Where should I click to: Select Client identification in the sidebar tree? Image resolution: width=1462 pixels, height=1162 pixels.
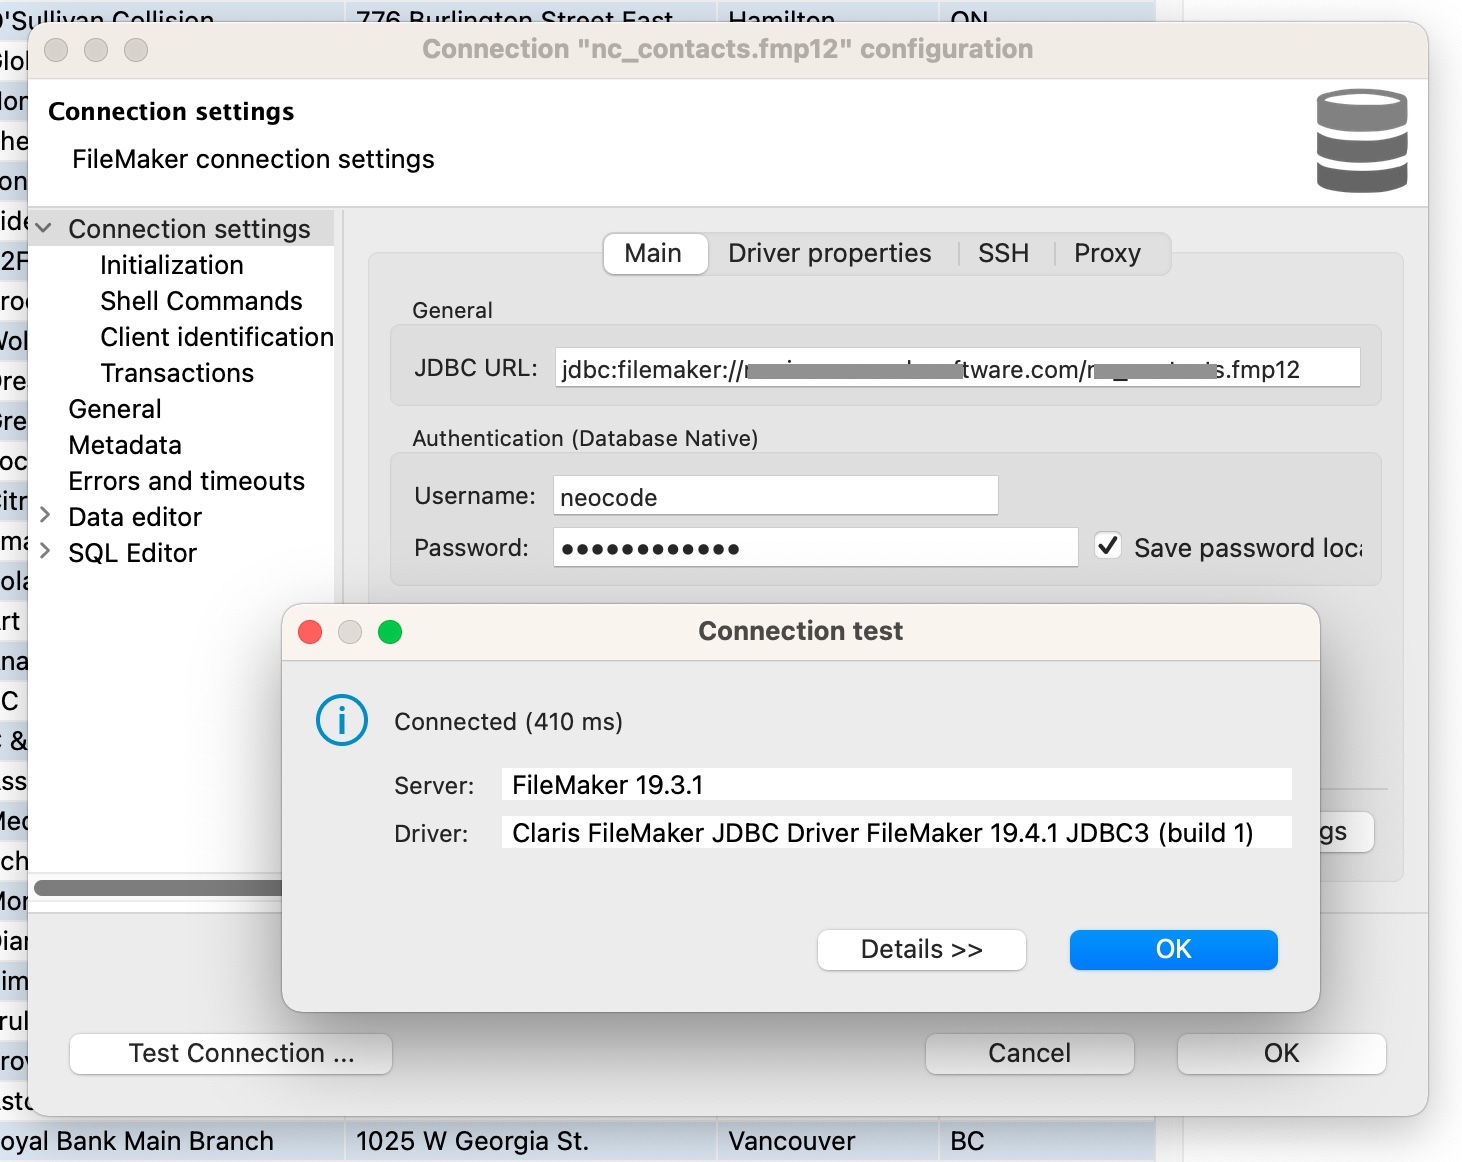(217, 337)
